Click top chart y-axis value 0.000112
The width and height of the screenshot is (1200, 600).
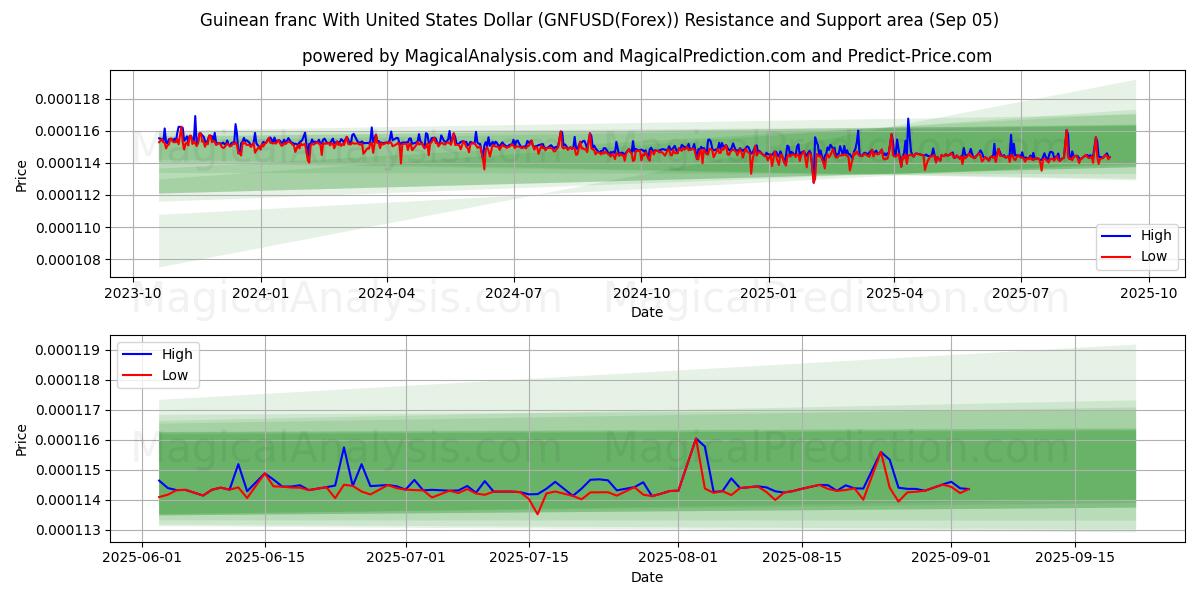pos(68,195)
